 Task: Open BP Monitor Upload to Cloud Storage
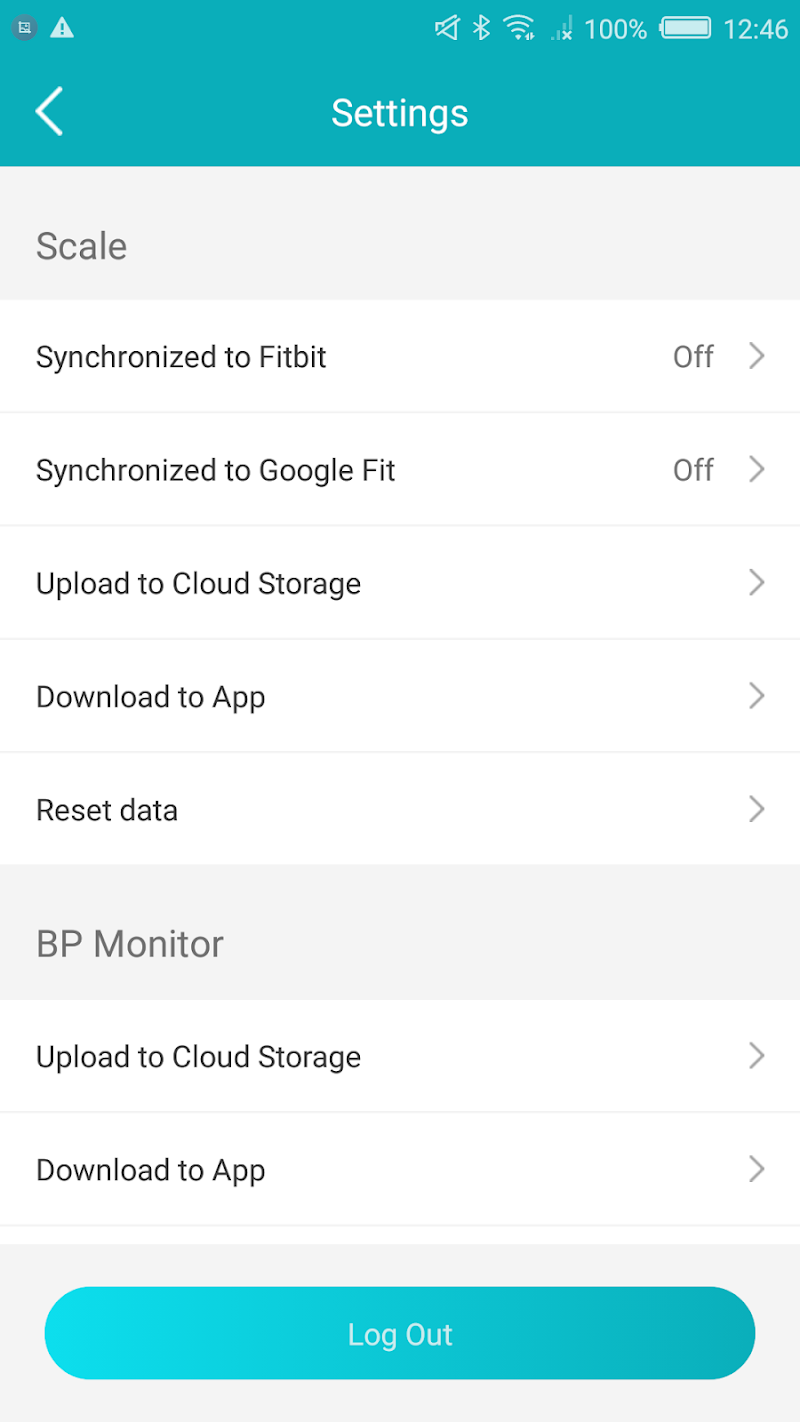coord(198,1057)
